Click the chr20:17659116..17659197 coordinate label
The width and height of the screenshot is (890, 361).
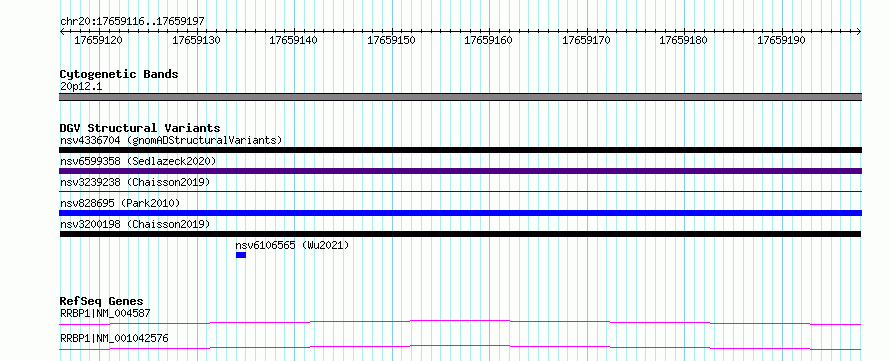(x=132, y=22)
